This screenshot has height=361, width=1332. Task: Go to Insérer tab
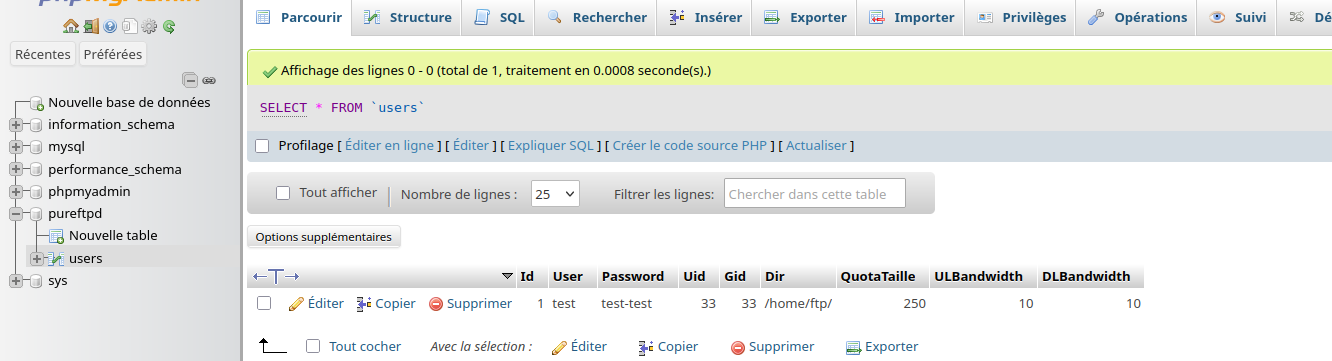click(x=705, y=18)
